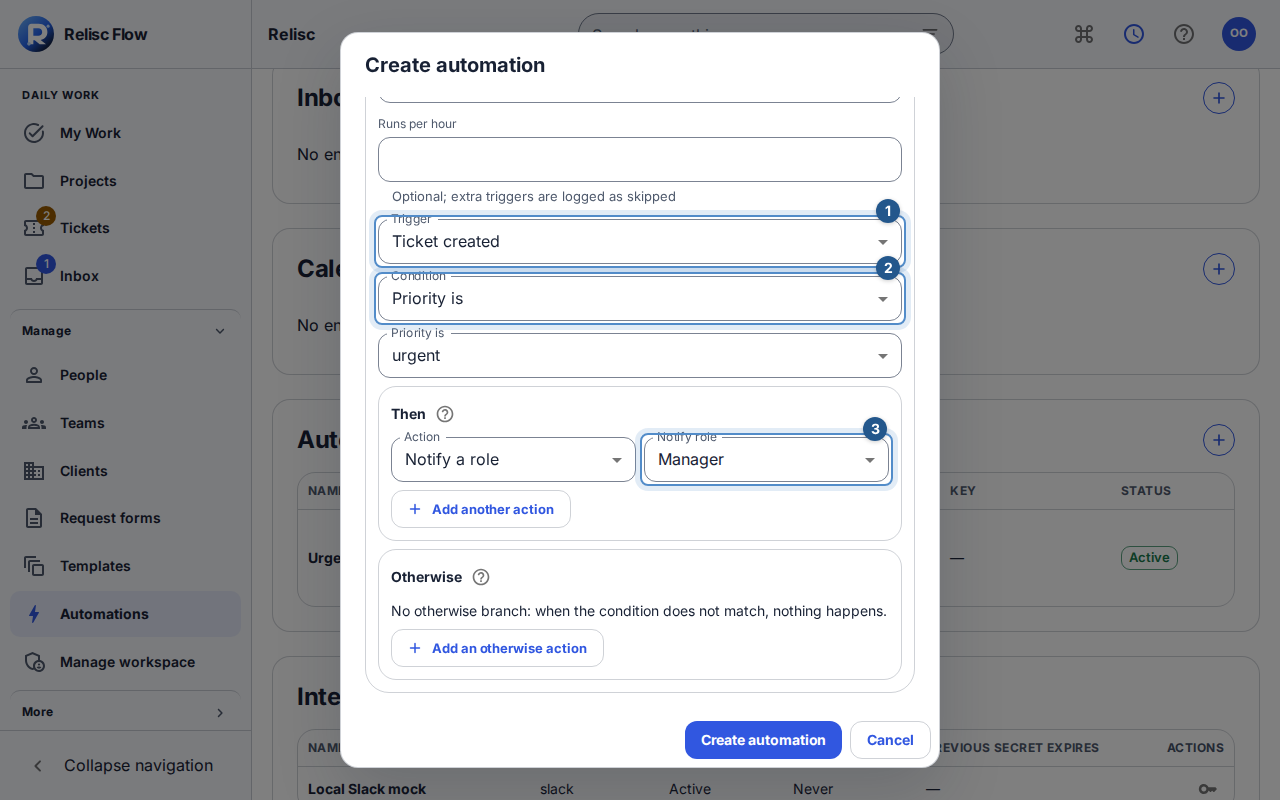Click Add another action
The width and height of the screenshot is (1280, 800).
[481, 509]
